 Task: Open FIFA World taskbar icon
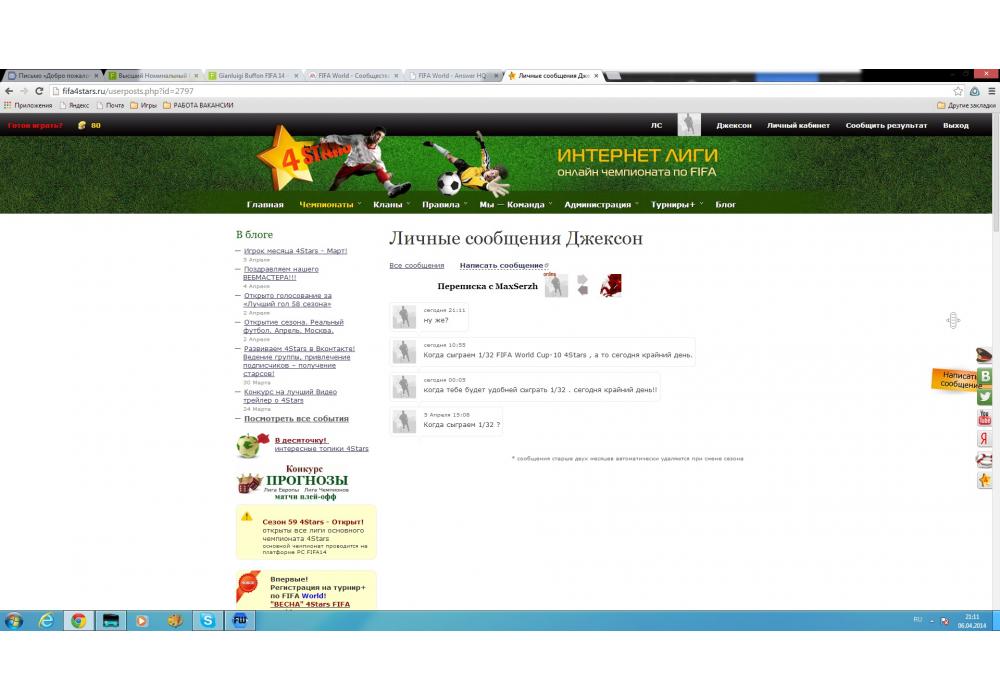tap(240, 620)
